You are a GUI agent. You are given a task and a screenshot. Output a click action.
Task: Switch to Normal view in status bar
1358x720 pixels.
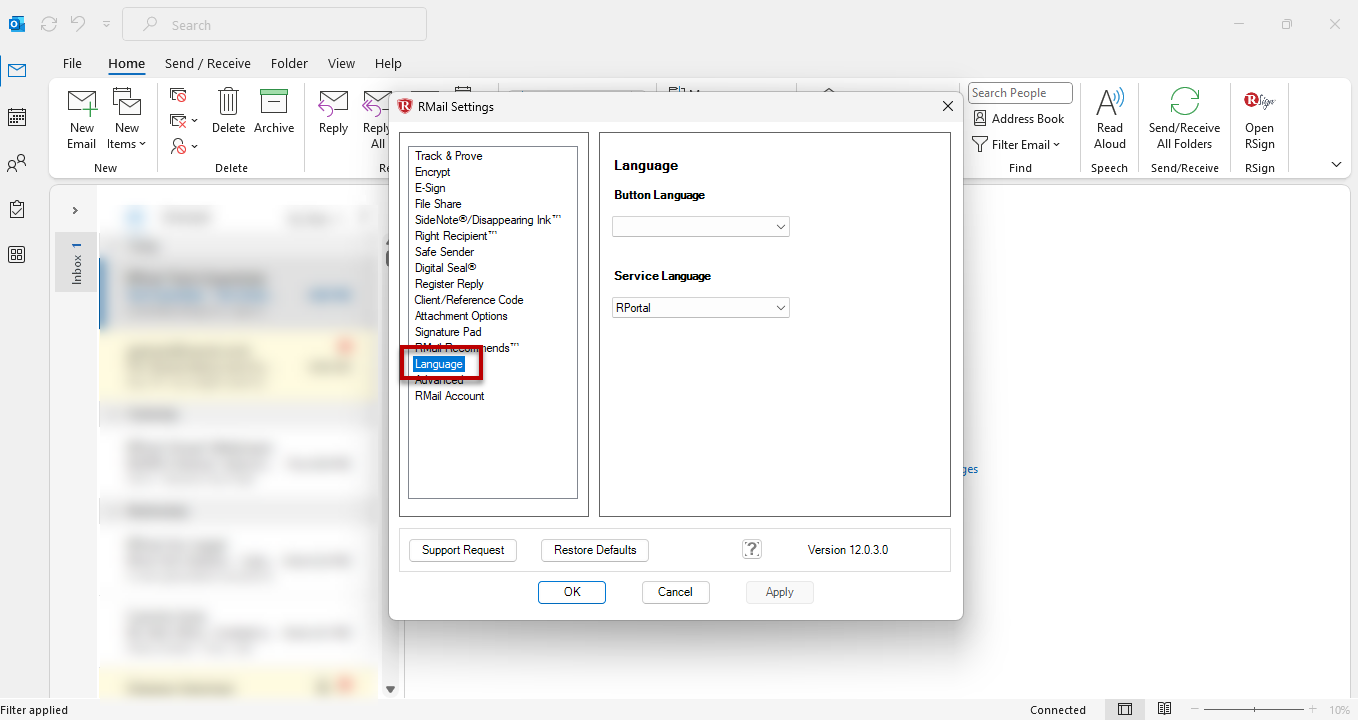[x=1125, y=710]
